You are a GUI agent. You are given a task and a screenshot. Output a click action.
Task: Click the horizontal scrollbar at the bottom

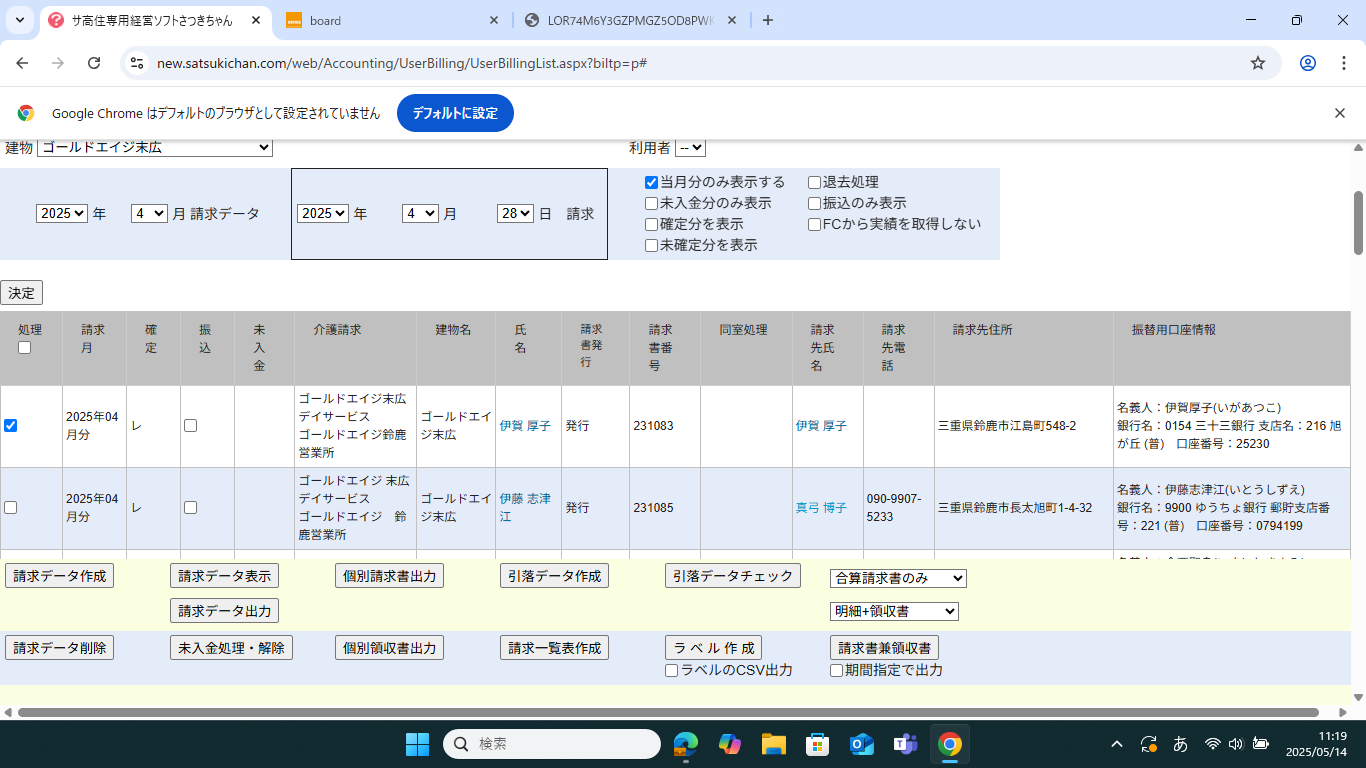click(668, 712)
